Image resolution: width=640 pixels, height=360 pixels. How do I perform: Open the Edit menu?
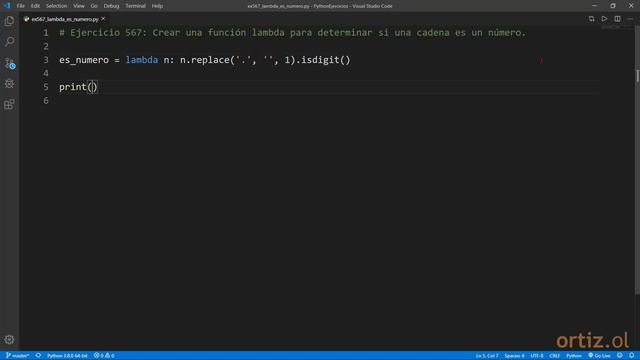point(36,6)
